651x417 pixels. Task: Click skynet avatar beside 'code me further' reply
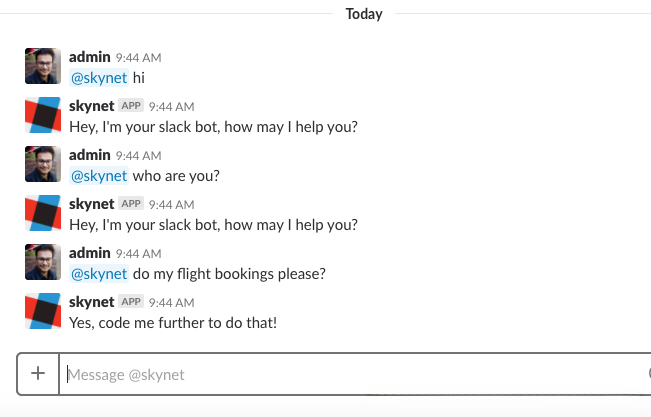point(43,311)
